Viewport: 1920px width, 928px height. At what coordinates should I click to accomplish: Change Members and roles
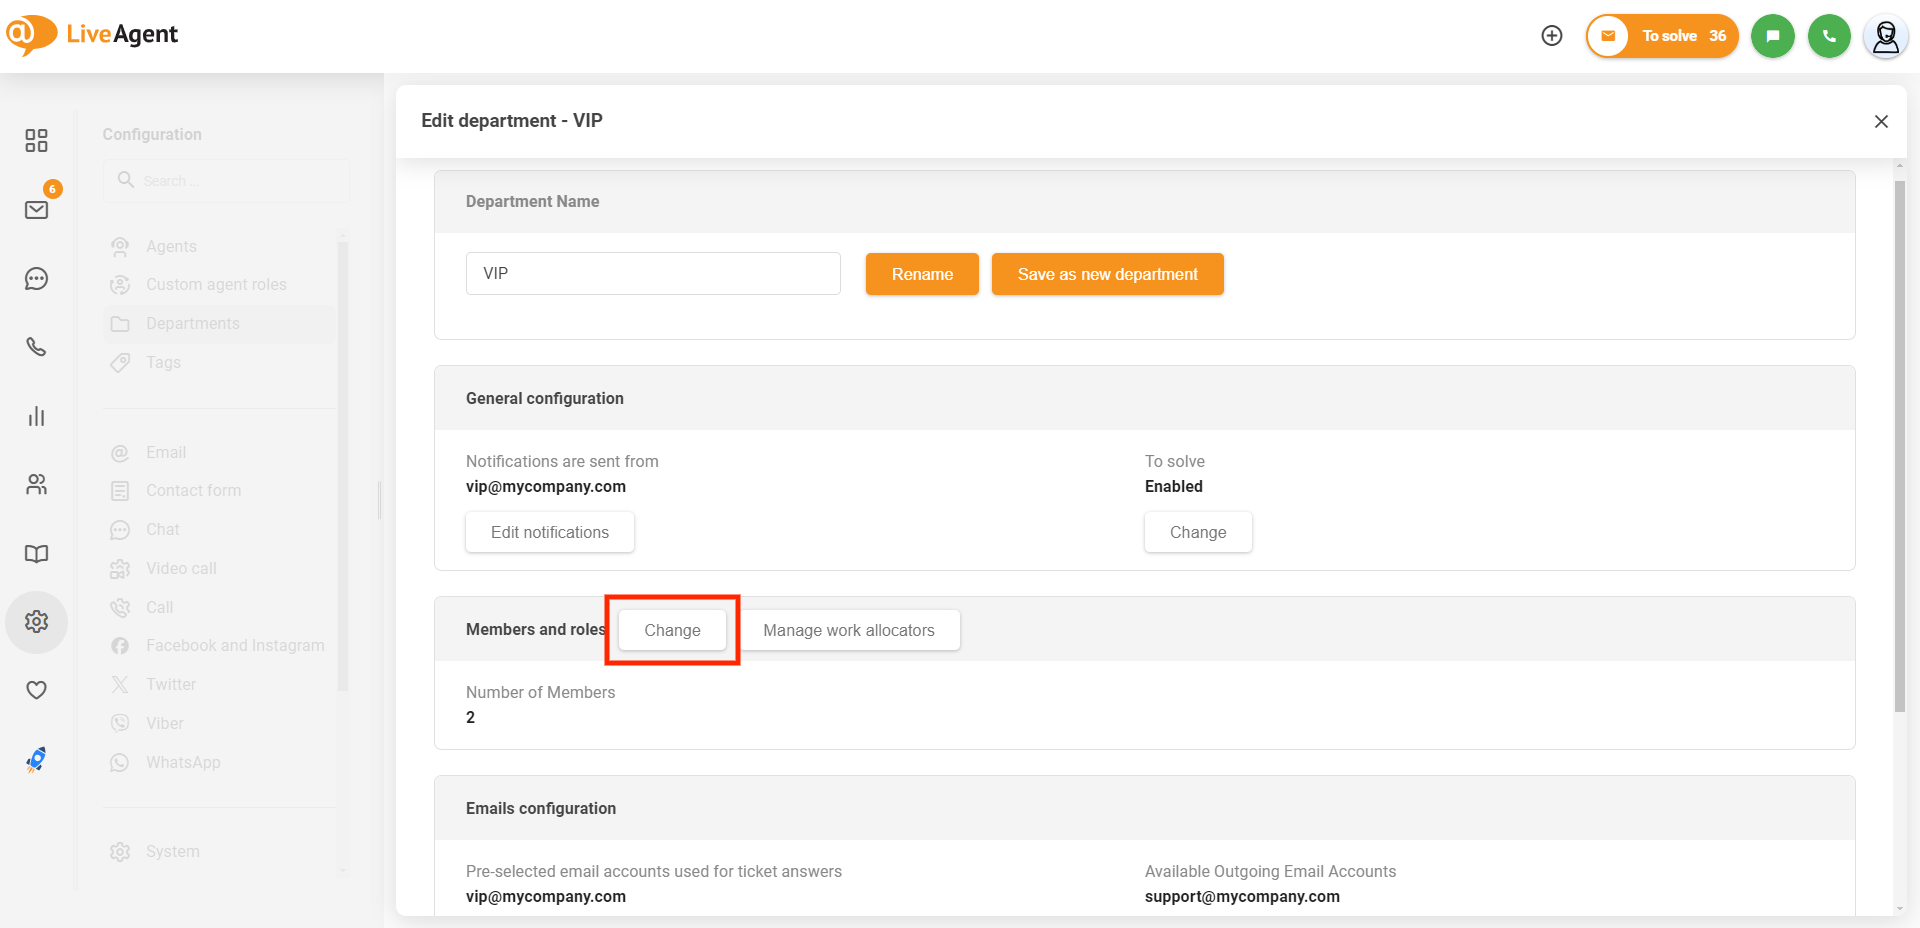click(x=672, y=630)
